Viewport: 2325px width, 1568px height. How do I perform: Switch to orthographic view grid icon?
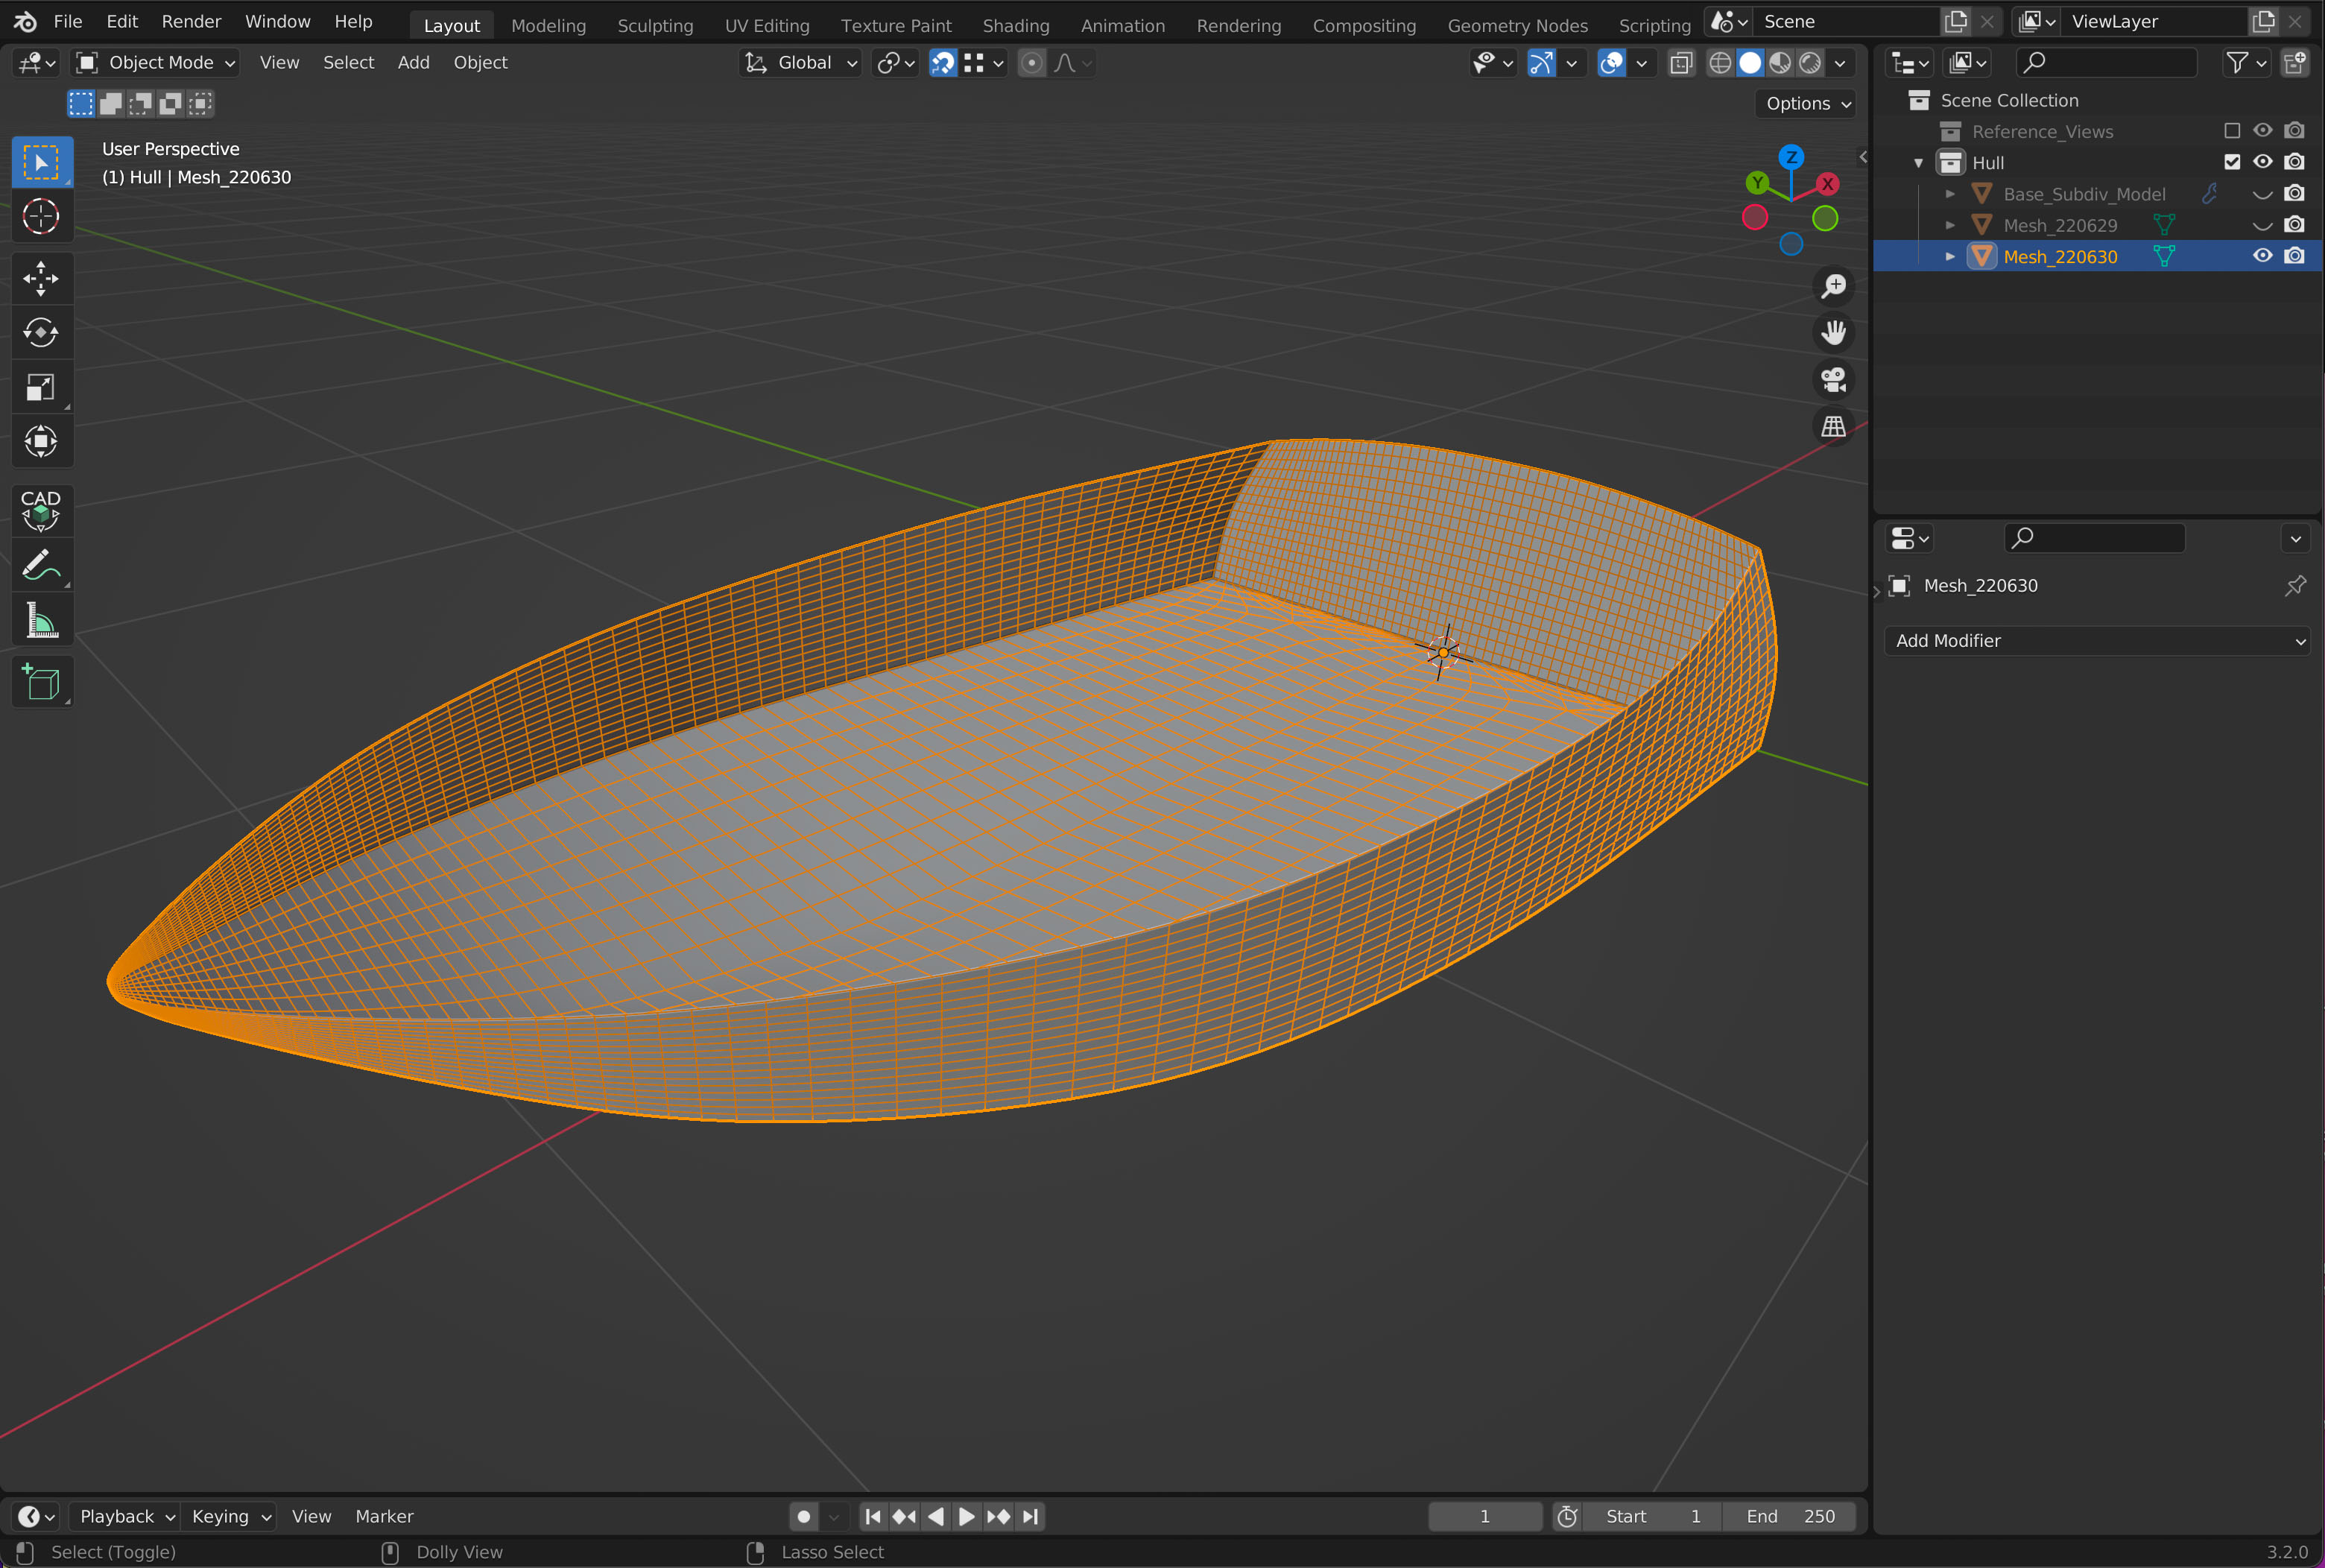(1833, 426)
